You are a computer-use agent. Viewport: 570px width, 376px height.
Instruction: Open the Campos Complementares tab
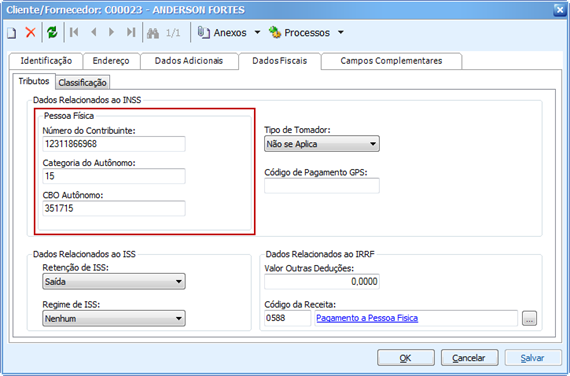[391, 61]
